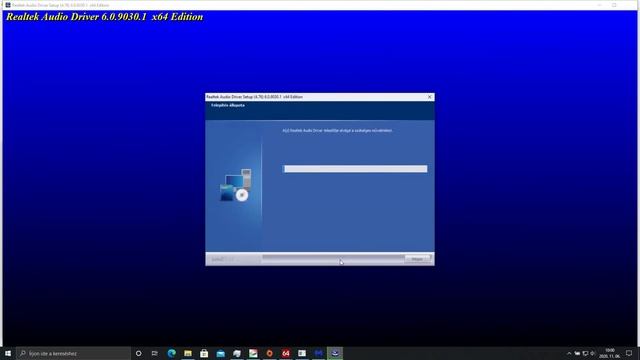Launch Microsoft Edge from taskbar
This screenshot has width=640, height=360.
pyautogui.click(x=171, y=353)
